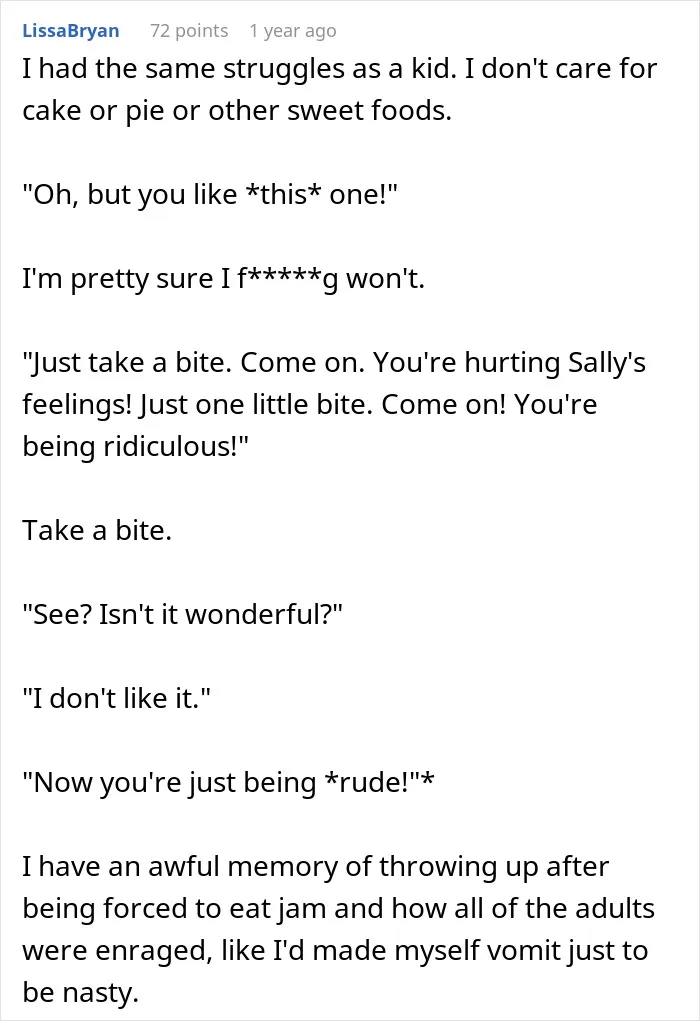Open the 1 year ago timestamp link
Viewport: 700px width, 1021px height.
coord(293,31)
